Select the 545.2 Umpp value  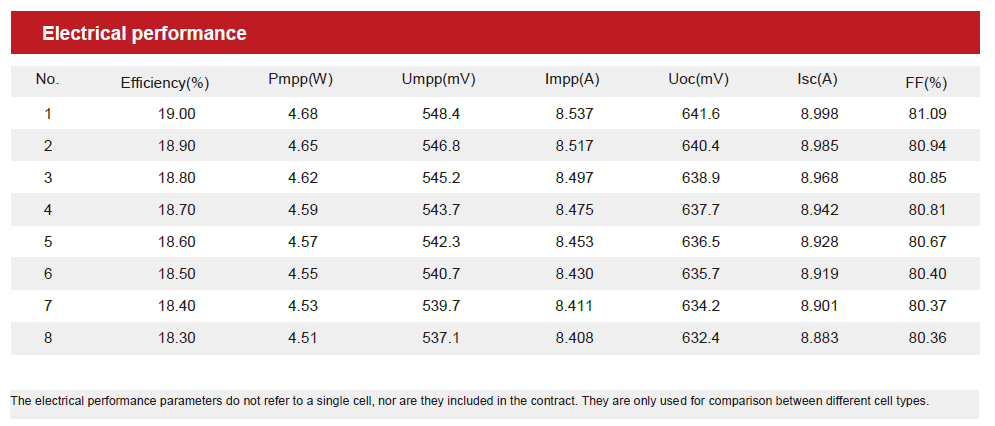click(x=441, y=178)
